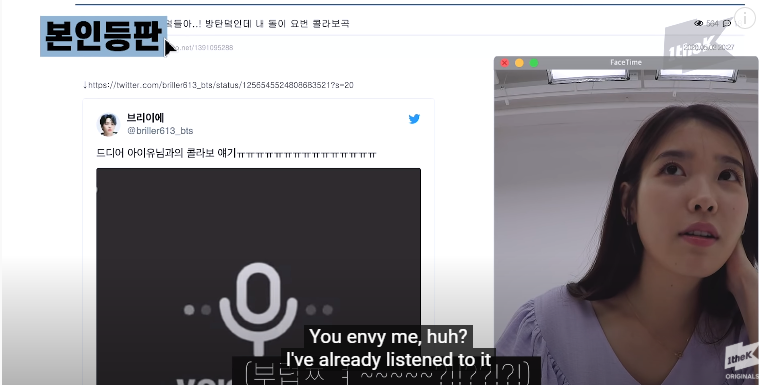Click the Twitter bird logo in tweet
Image resolution: width=759 pixels, height=385 pixels.
[x=414, y=119]
